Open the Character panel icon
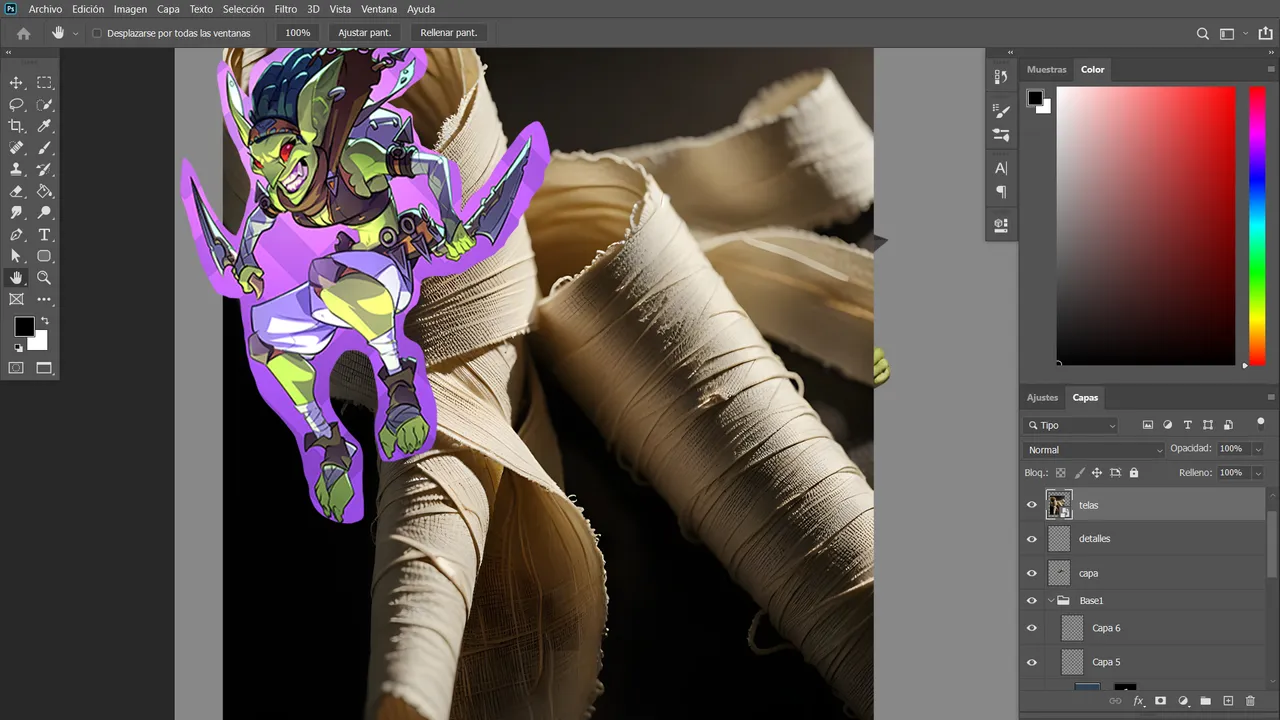The height and width of the screenshot is (720, 1280). 1001,168
